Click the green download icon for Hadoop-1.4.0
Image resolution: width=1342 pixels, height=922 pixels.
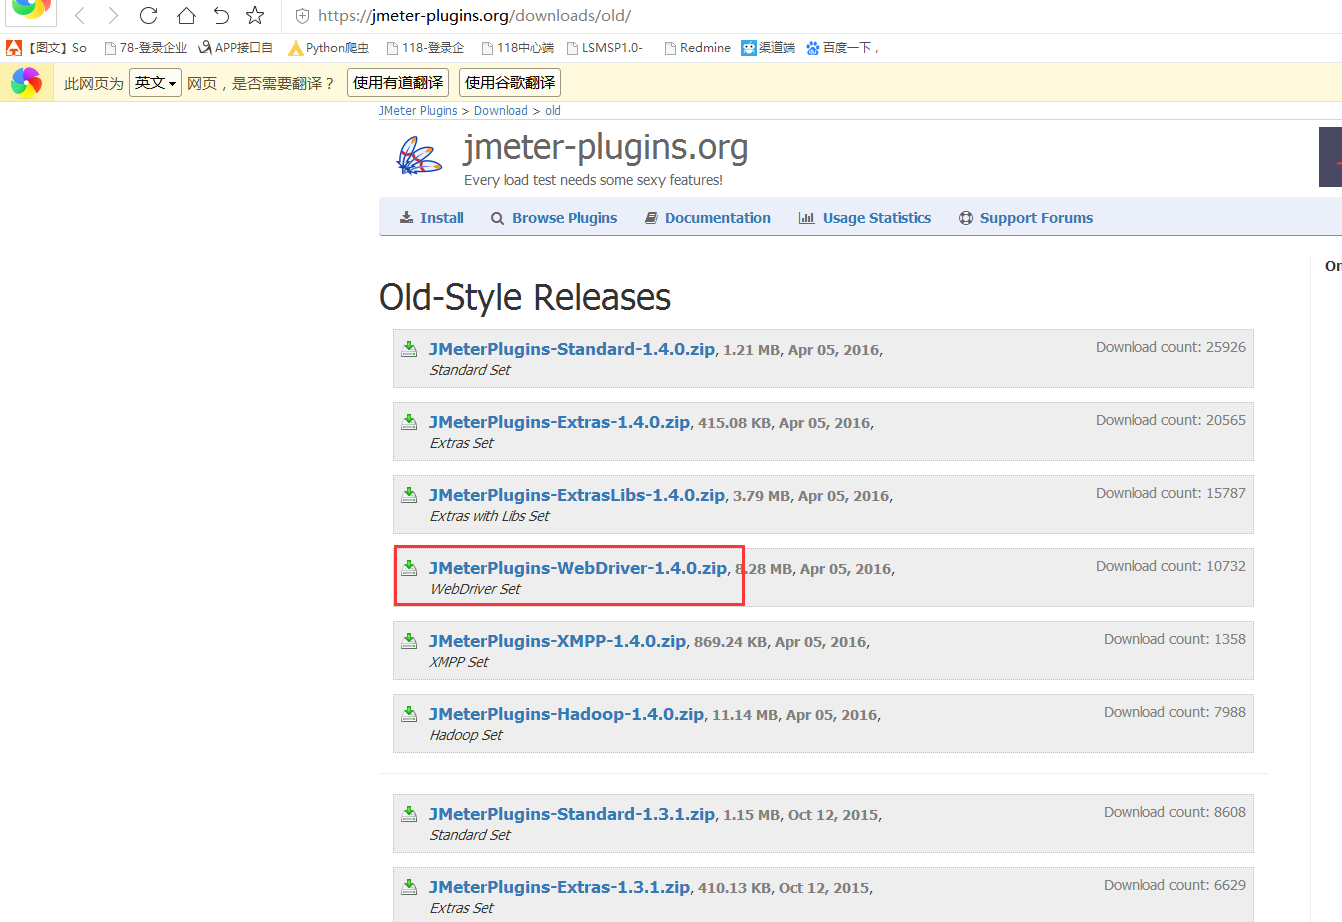pos(409,714)
